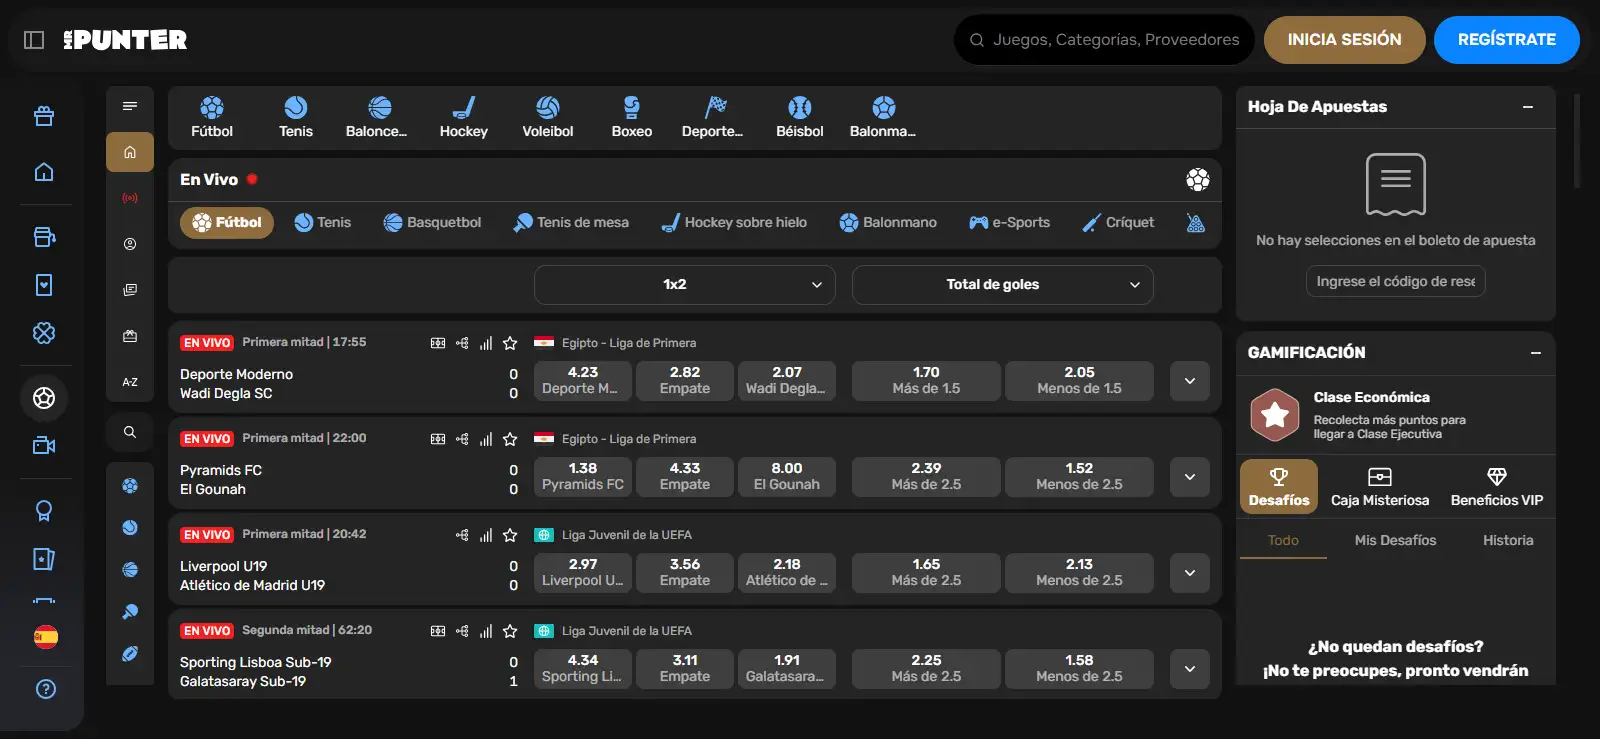1600x739 pixels.
Task: Select the Béisbol sport in the top sports bar
Action: (x=800, y=117)
